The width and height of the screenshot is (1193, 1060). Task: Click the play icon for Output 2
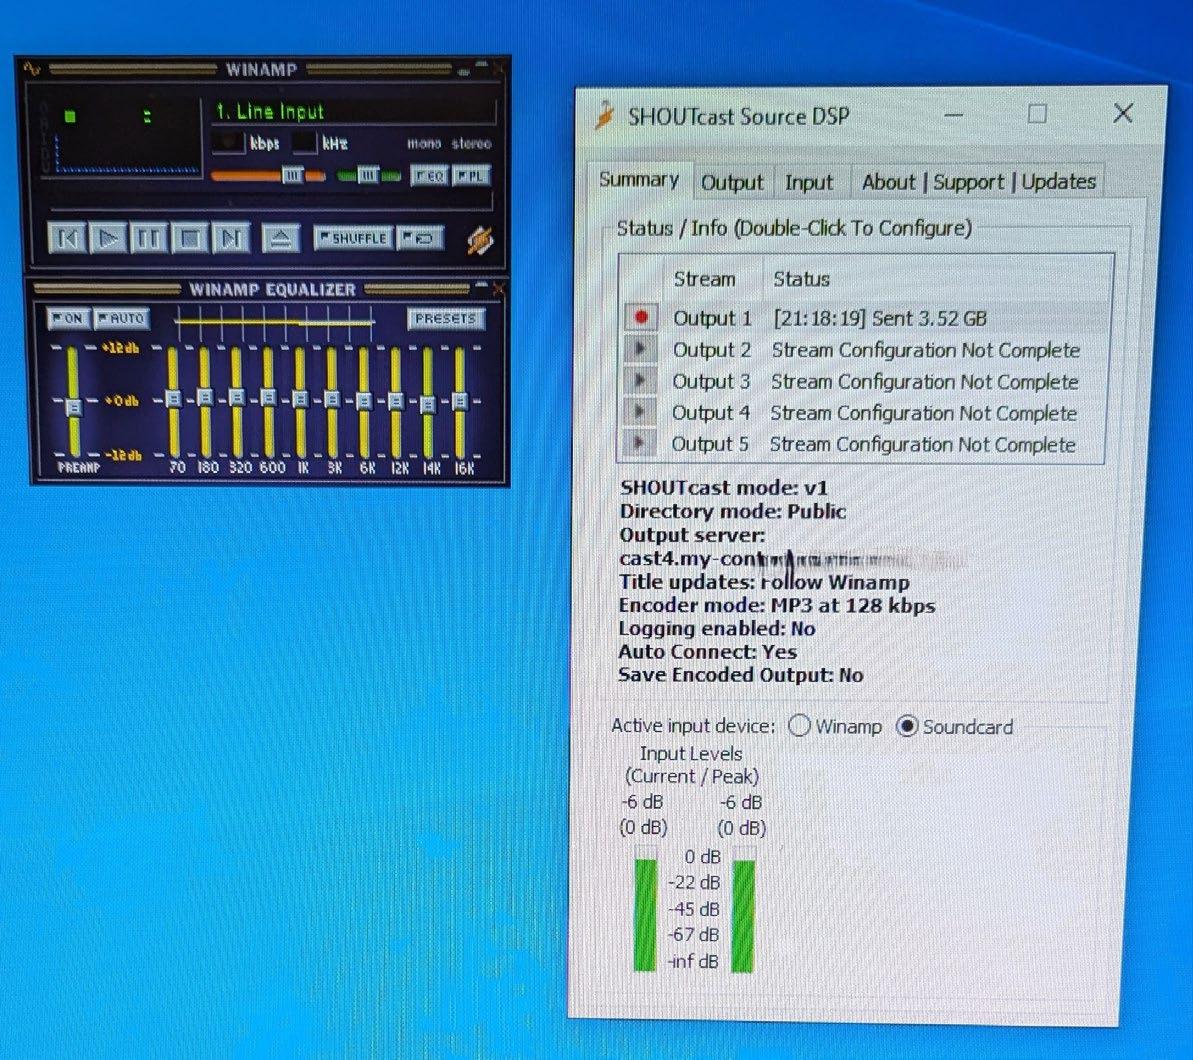click(x=640, y=349)
